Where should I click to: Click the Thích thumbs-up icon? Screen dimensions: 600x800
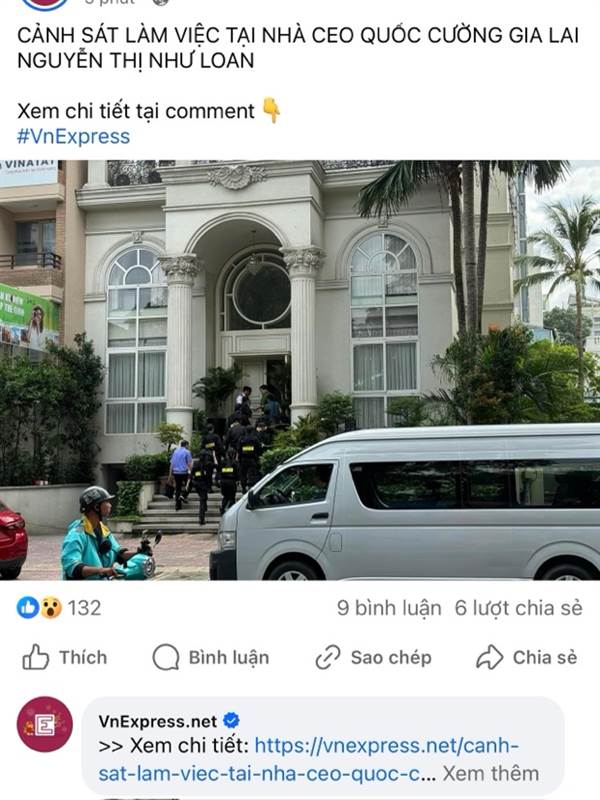(36, 657)
